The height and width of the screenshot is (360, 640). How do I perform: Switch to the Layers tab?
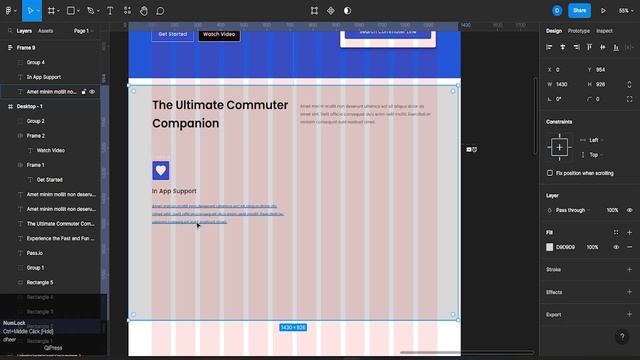point(24,31)
